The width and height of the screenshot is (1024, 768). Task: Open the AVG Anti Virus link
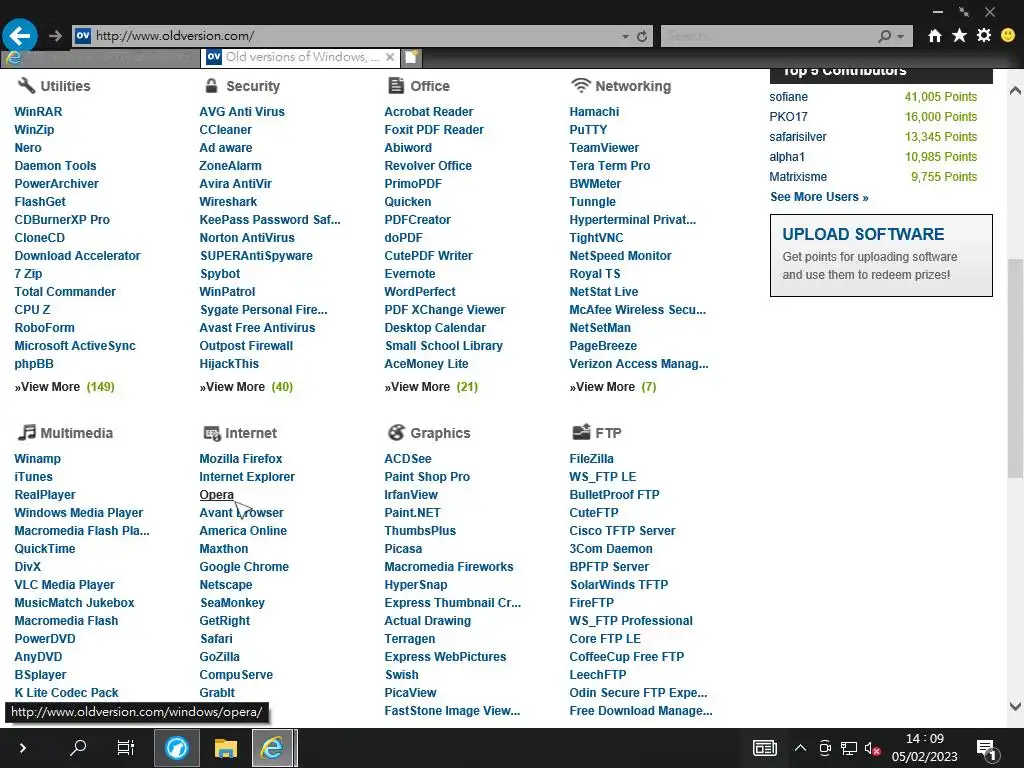pyautogui.click(x=242, y=112)
